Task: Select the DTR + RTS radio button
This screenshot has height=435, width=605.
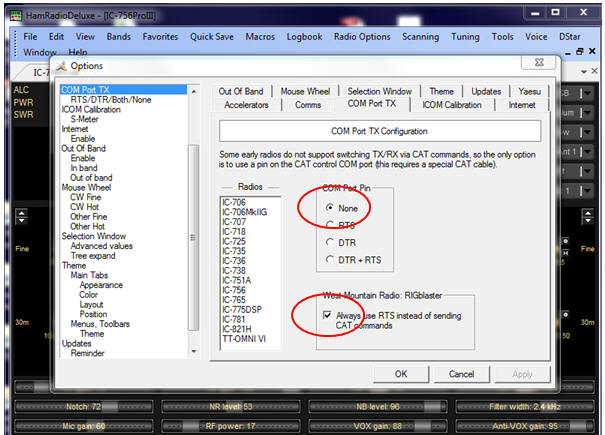Action: pyautogui.click(x=330, y=259)
